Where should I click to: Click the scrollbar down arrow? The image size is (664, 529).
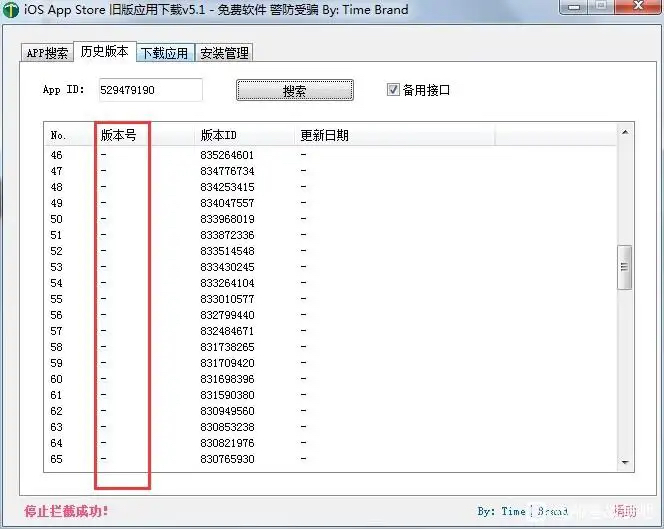click(625, 463)
